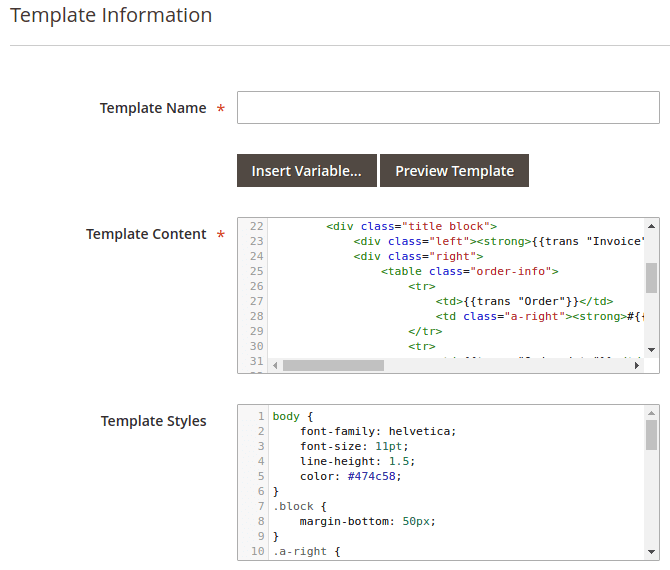The height and width of the screenshot is (570, 670).
Task: Click the Template Styles scroll down arrow
Action: [651, 552]
